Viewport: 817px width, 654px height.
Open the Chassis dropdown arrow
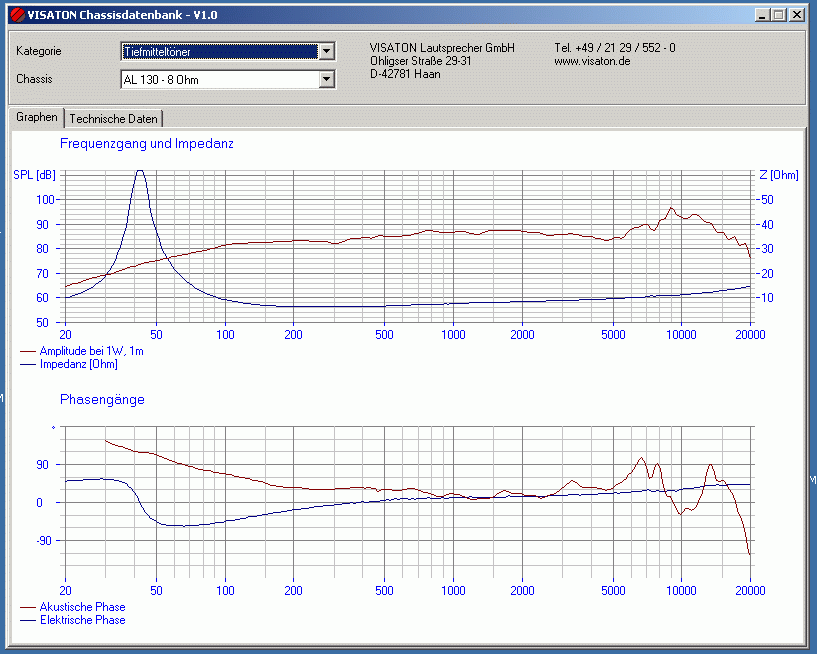click(x=327, y=79)
